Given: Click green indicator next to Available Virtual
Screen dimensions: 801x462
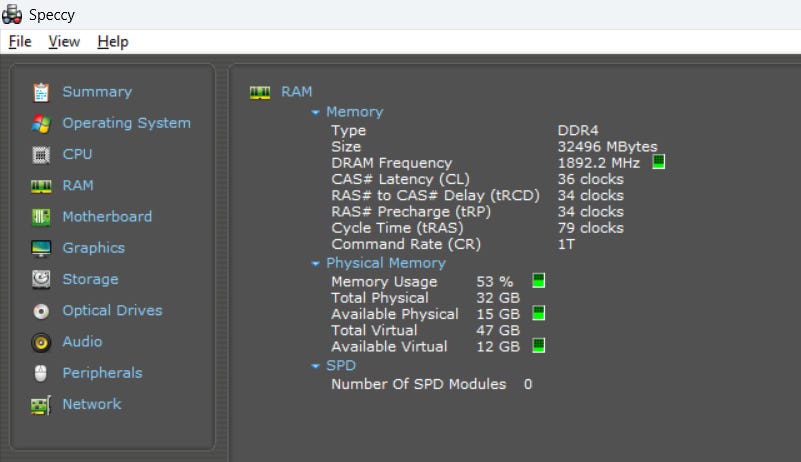Looking at the screenshot, I should click(x=538, y=345).
